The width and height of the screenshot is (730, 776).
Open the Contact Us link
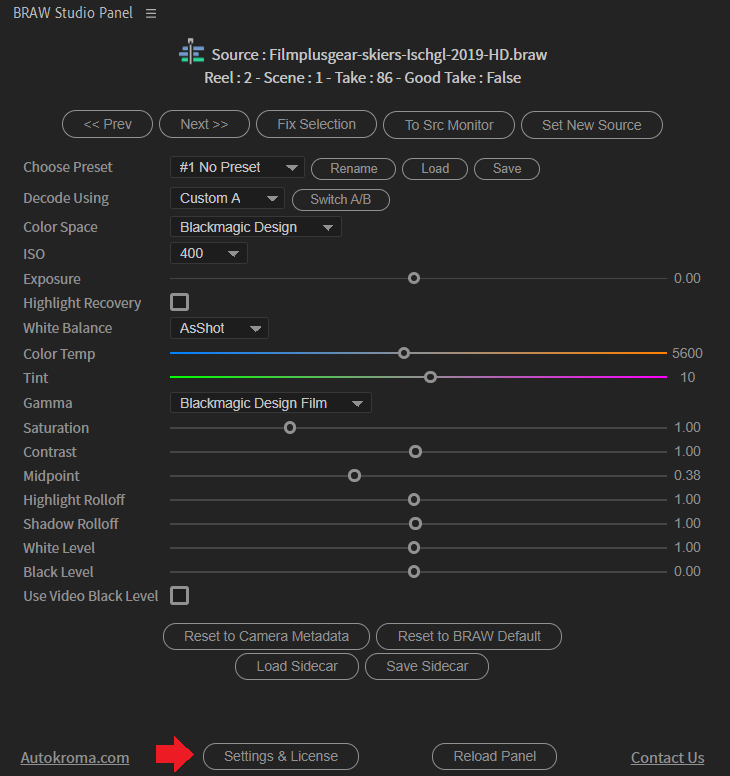coord(667,757)
